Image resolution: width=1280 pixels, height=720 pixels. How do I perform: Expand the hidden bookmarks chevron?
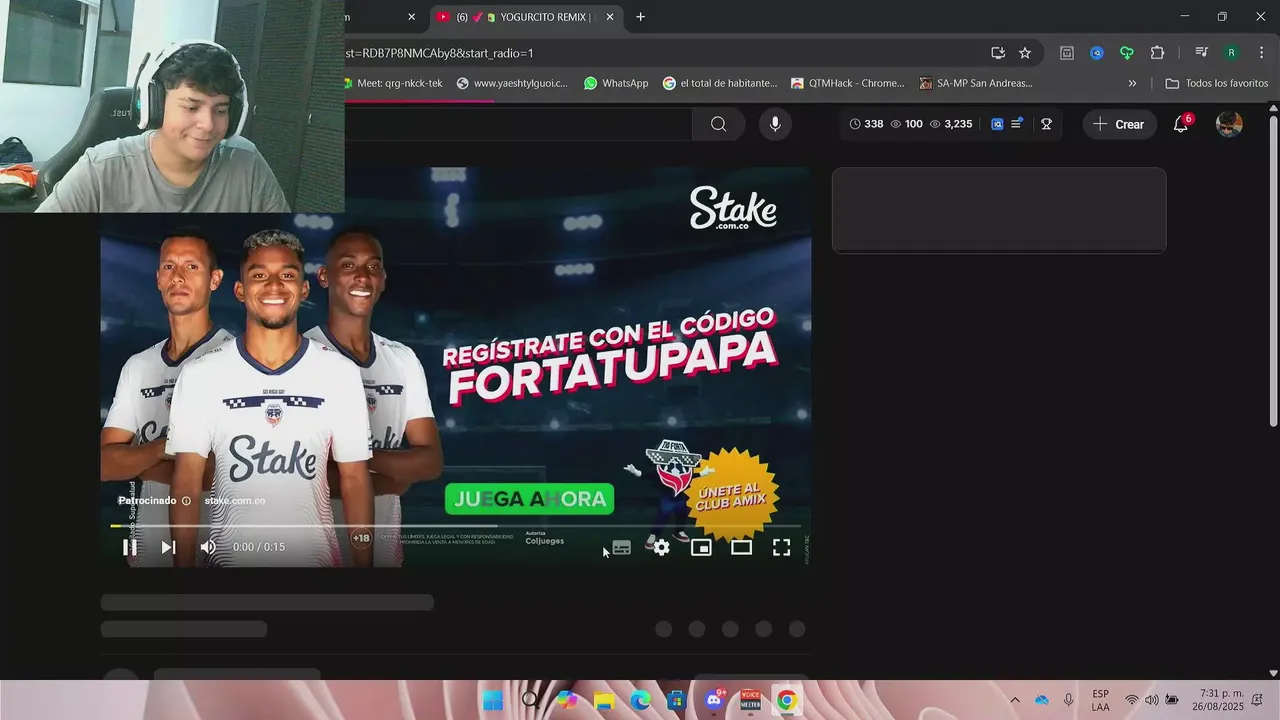pyautogui.click(x=1132, y=83)
